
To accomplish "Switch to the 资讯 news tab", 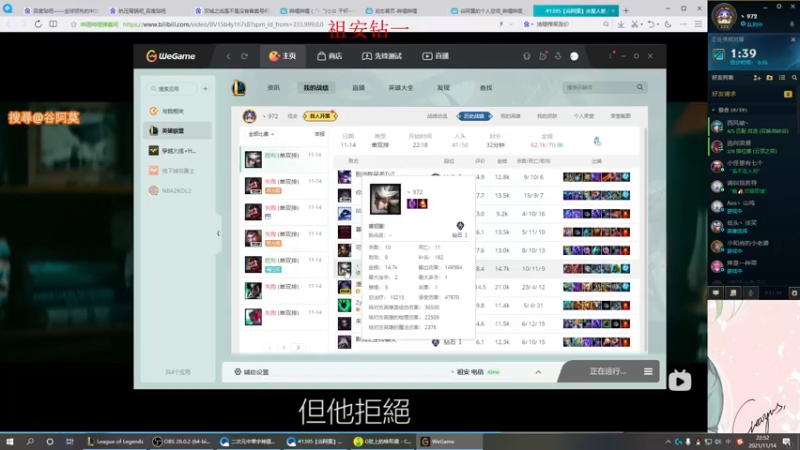I will click(x=273, y=88).
